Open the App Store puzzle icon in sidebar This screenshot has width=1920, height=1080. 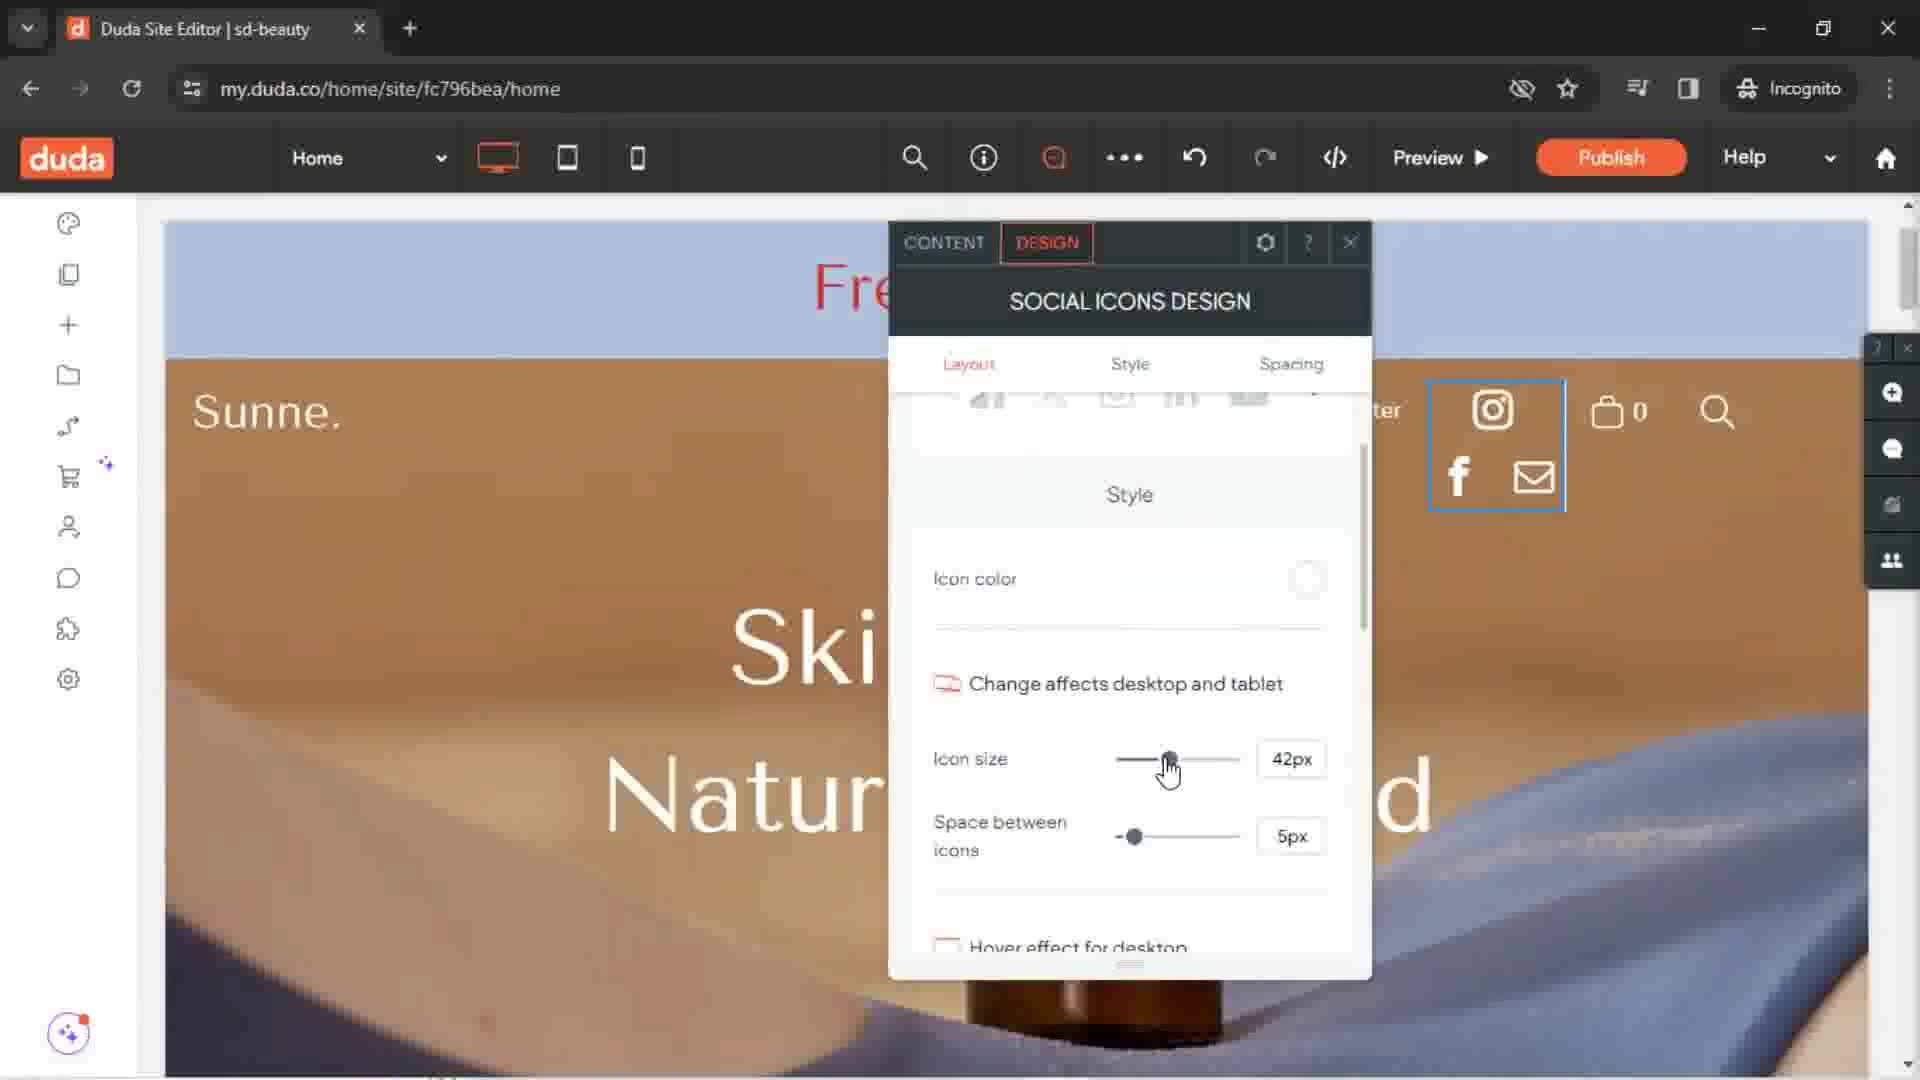[68, 629]
